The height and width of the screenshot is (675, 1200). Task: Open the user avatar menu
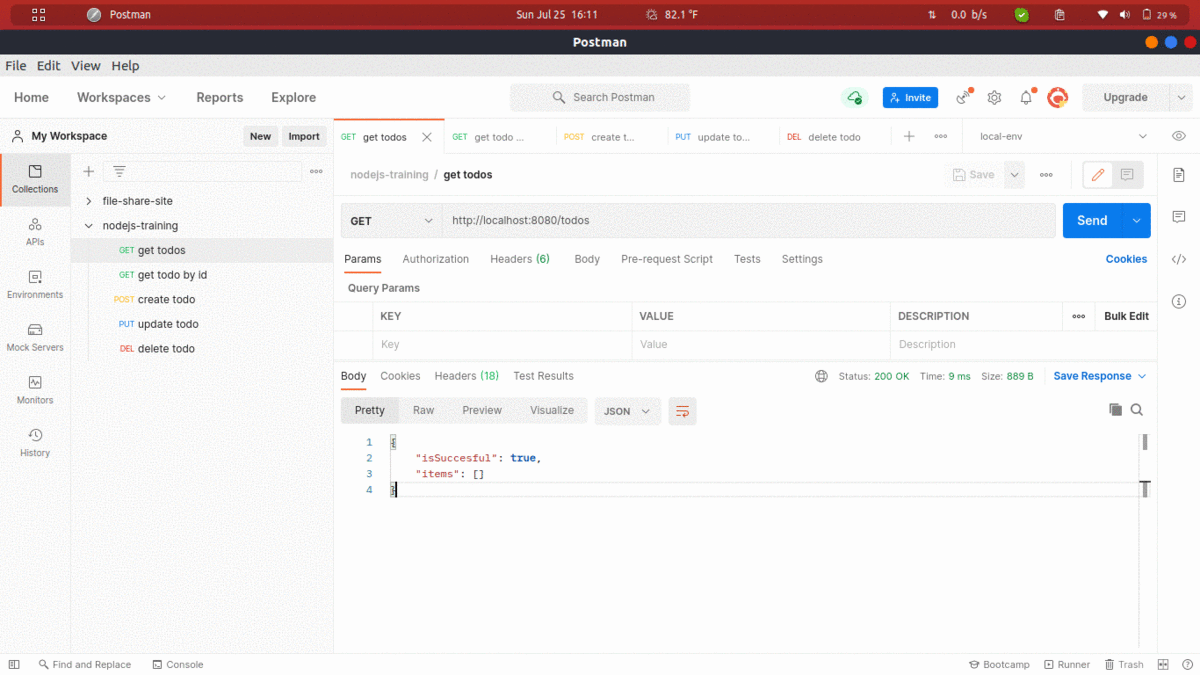[1058, 97]
